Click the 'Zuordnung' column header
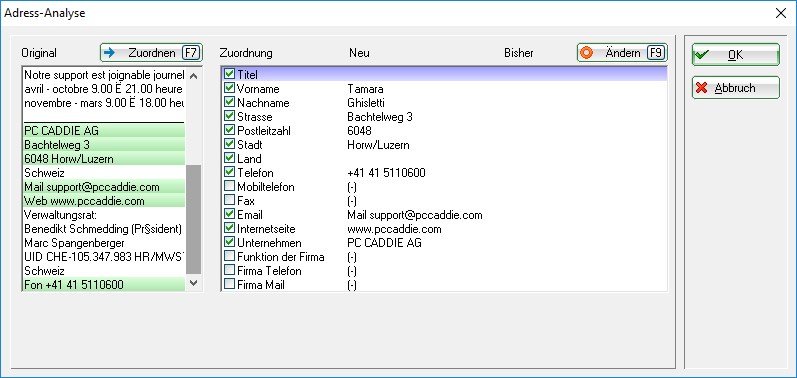The image size is (797, 378). click(246, 53)
